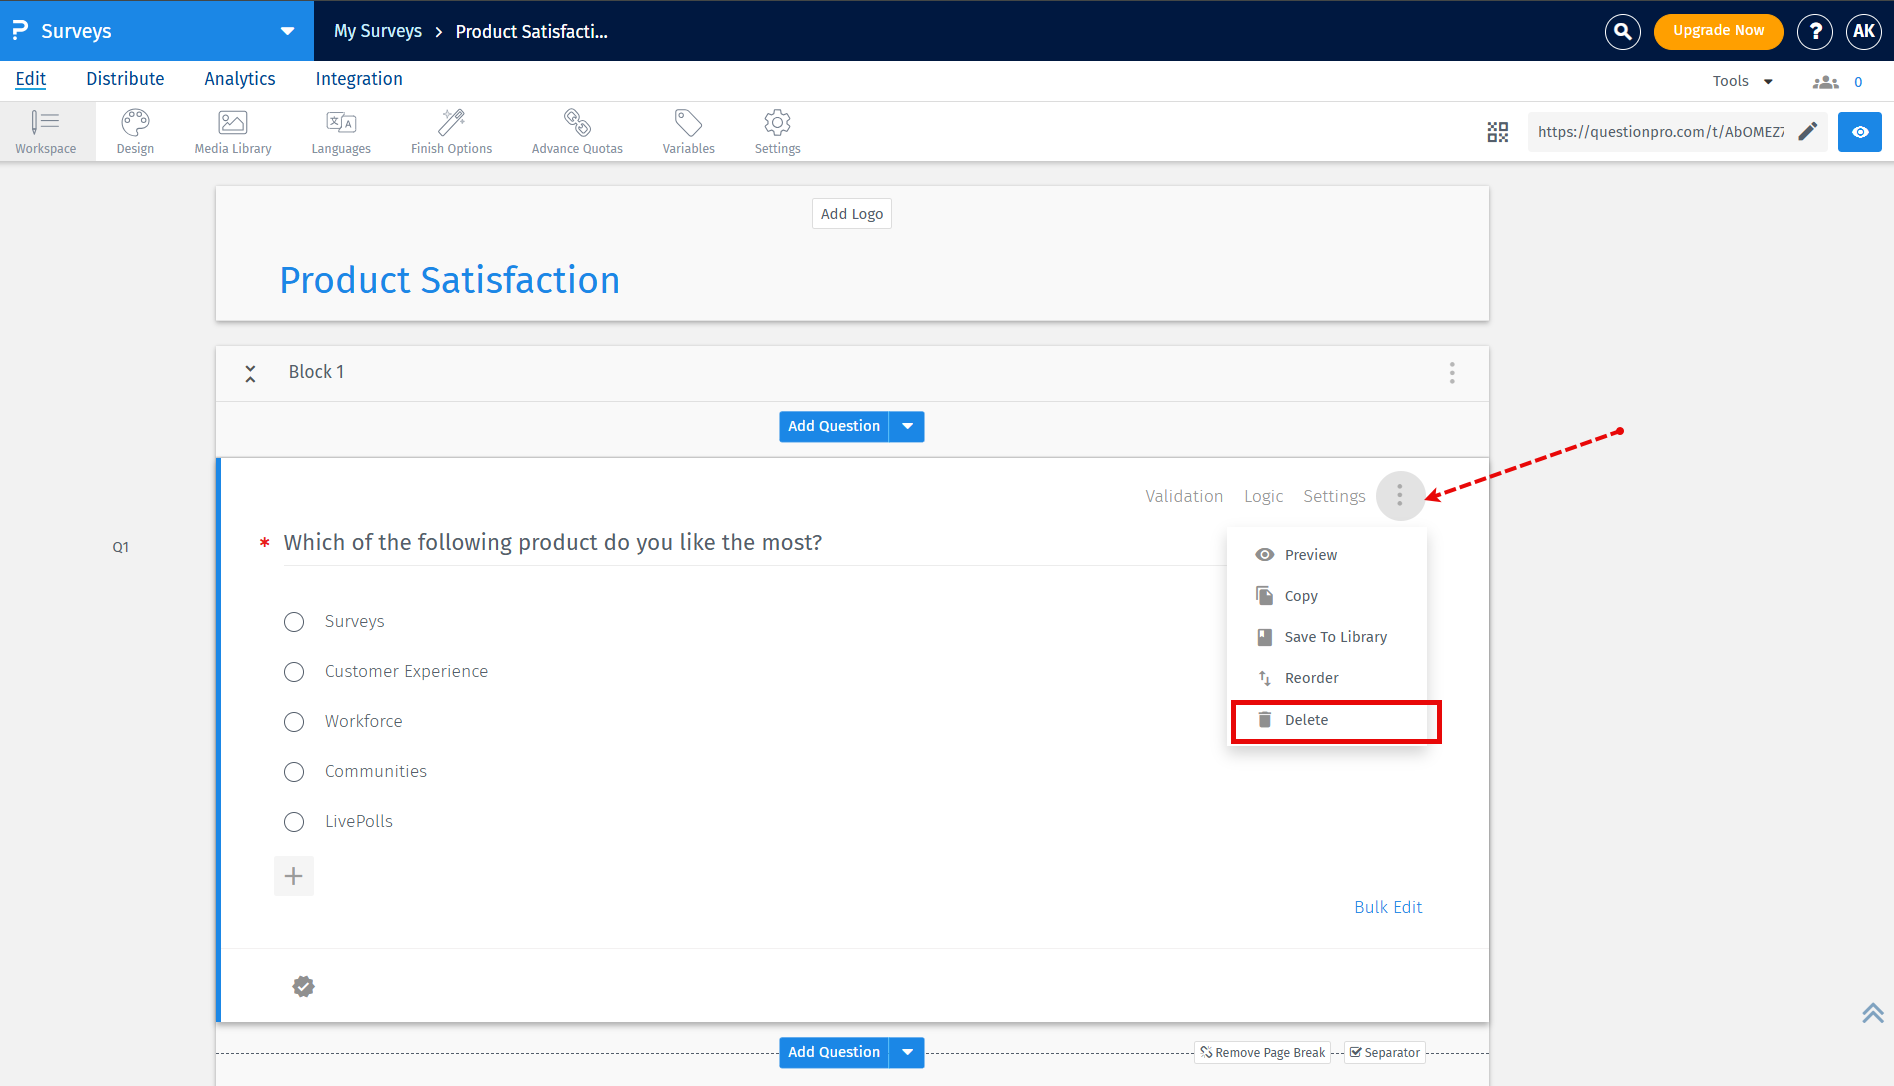Image resolution: width=1894 pixels, height=1086 pixels.
Task: Select the Surveys radio option
Action: [294, 622]
